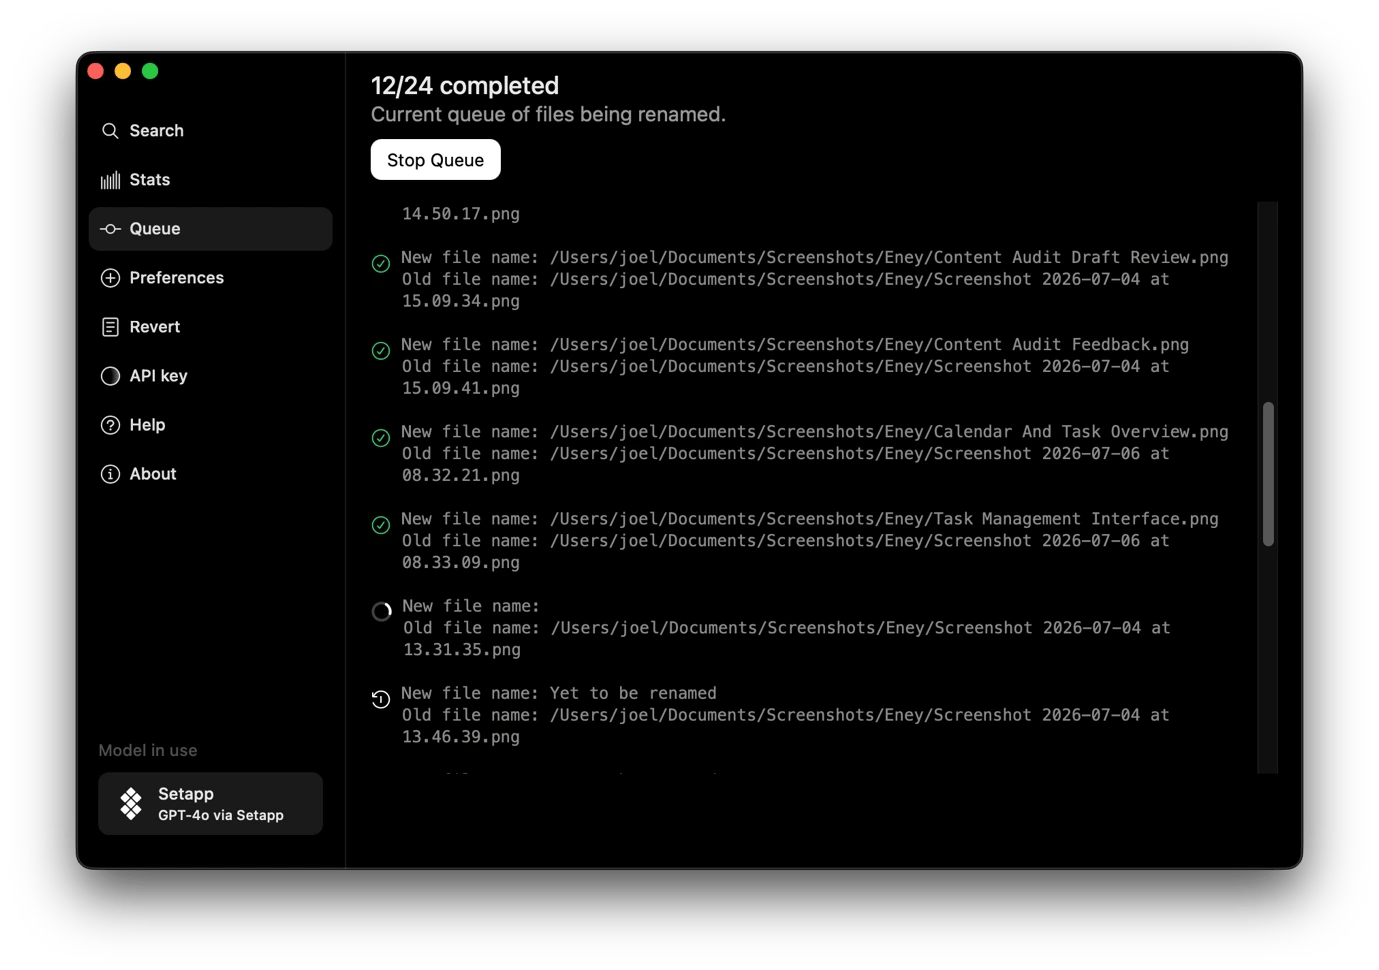Close the window with the red button
The width and height of the screenshot is (1379, 970).
pos(96,71)
